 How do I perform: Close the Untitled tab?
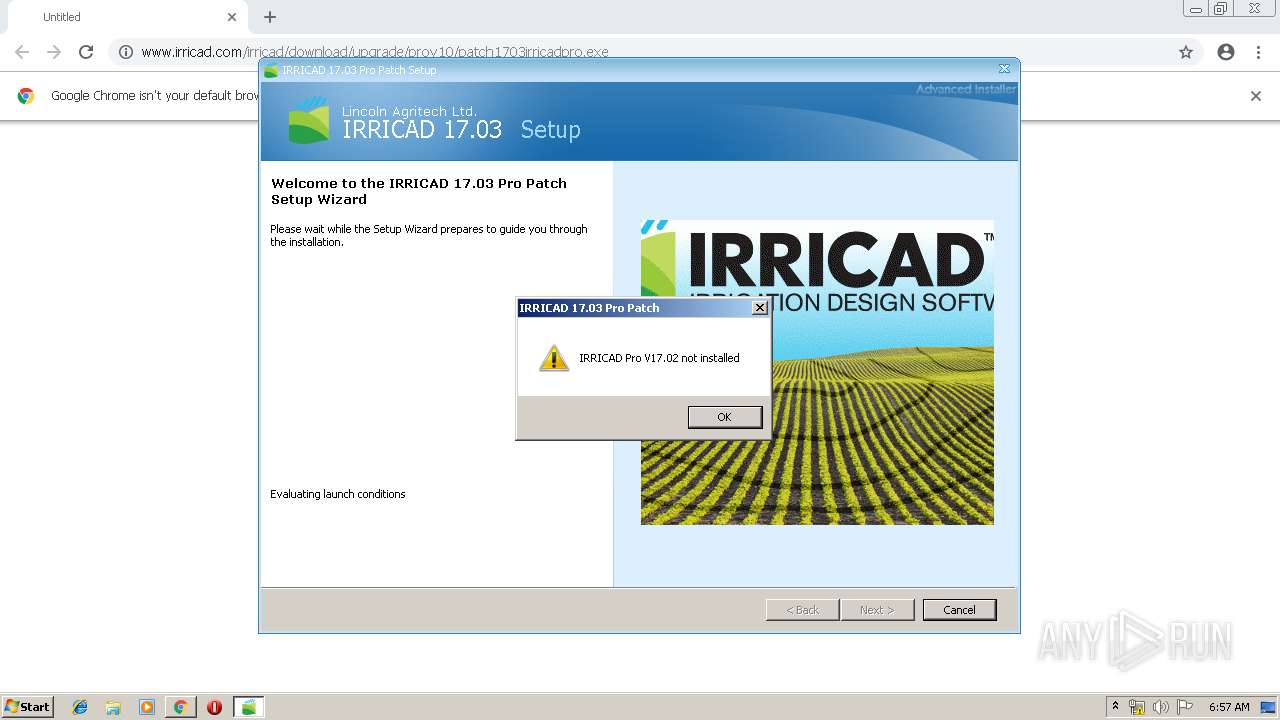232,17
